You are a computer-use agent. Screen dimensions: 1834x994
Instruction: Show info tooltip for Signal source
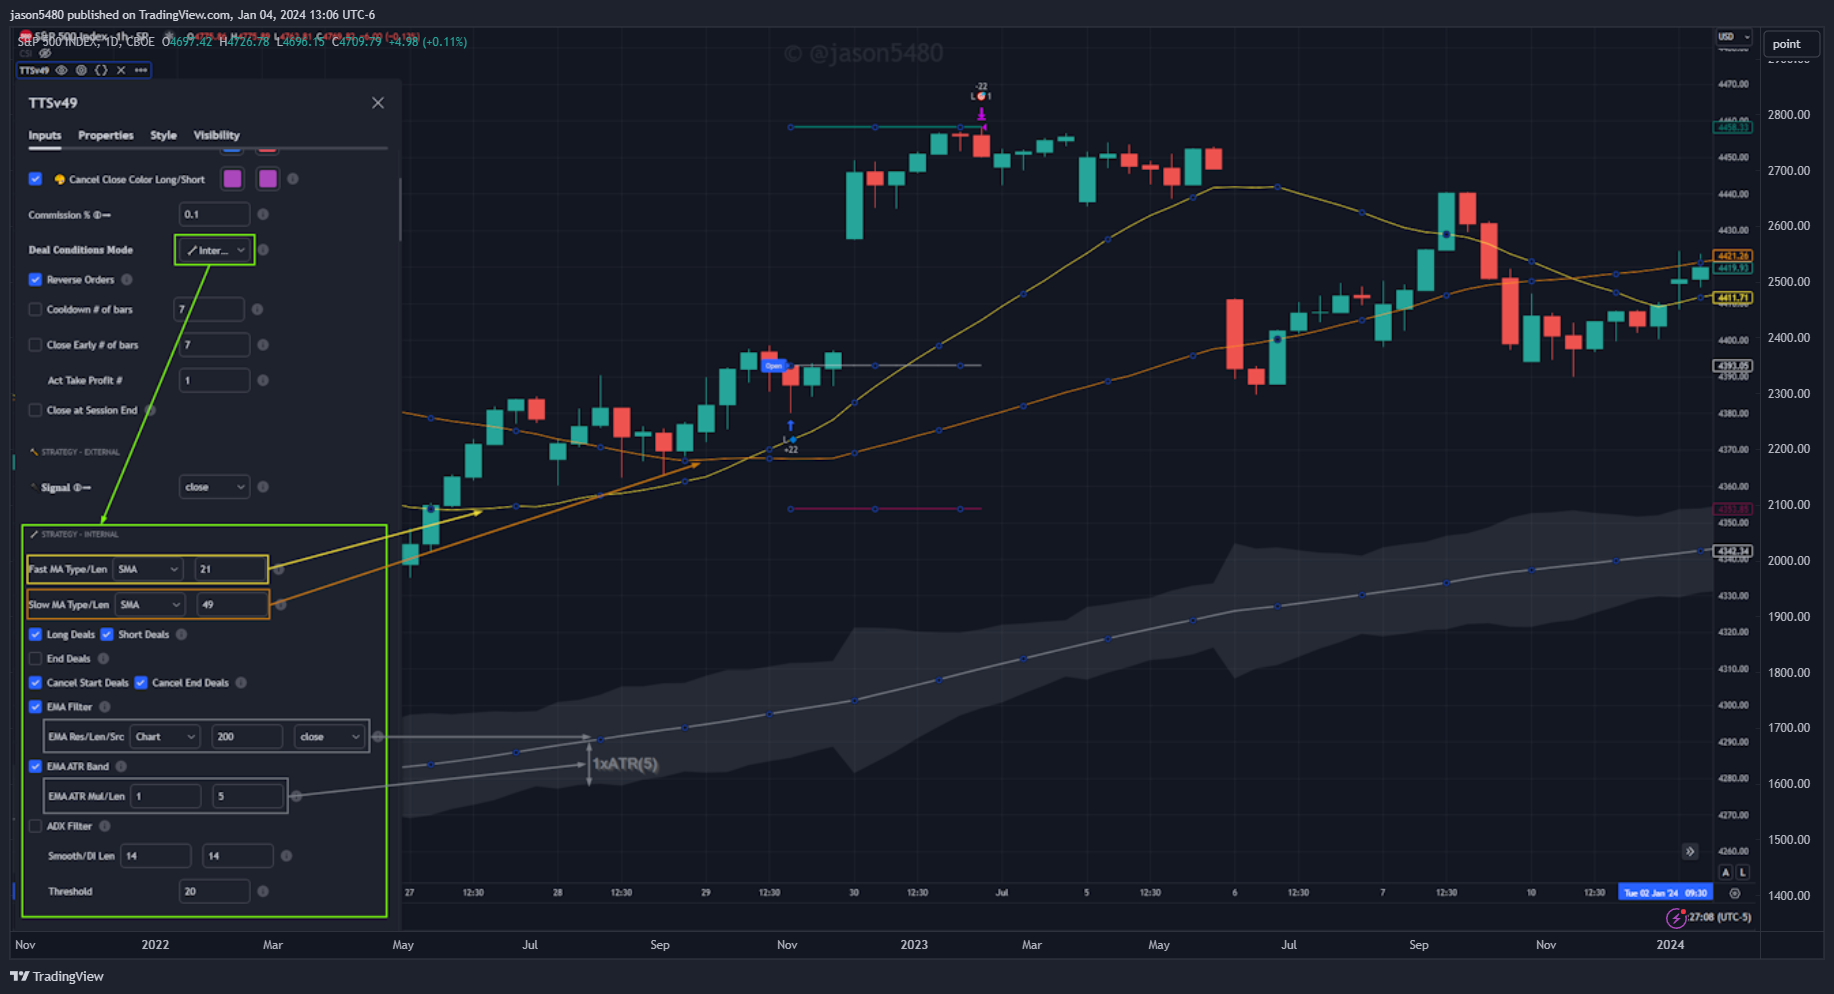tap(263, 487)
